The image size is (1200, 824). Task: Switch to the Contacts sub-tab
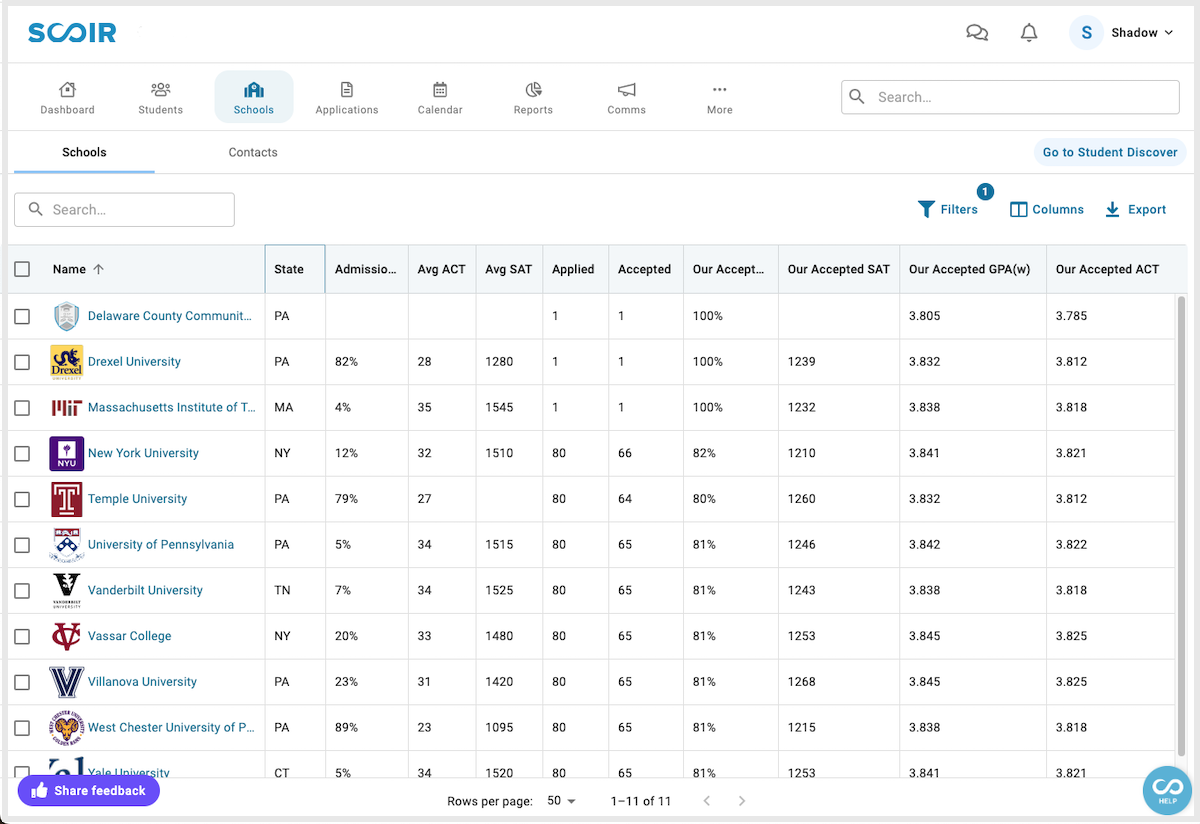pyautogui.click(x=253, y=152)
